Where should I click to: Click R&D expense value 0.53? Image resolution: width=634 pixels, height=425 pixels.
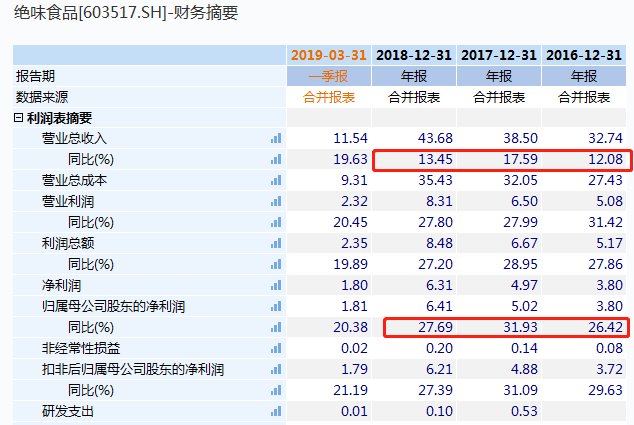click(x=524, y=412)
